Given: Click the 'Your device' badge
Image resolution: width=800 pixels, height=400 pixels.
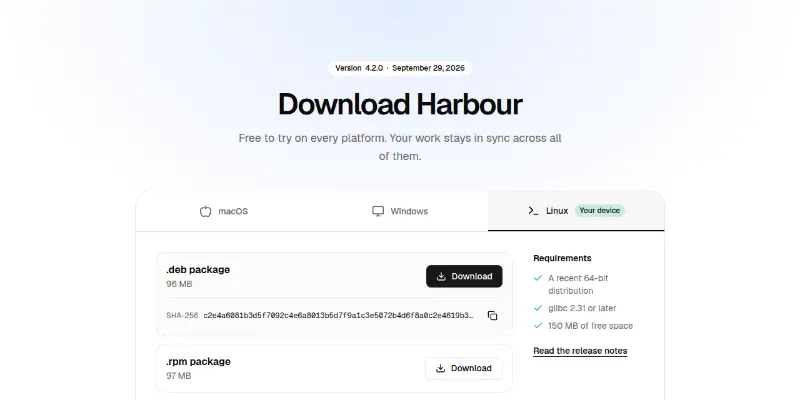Looking at the screenshot, I should pos(599,211).
